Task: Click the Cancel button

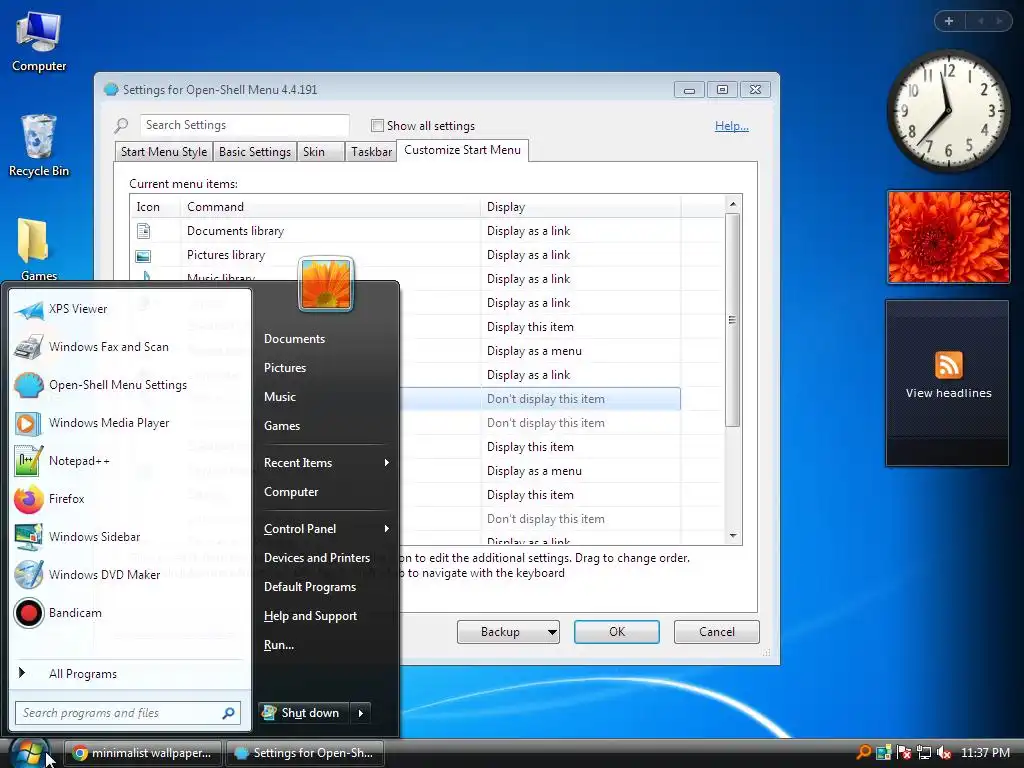Action: [716, 632]
